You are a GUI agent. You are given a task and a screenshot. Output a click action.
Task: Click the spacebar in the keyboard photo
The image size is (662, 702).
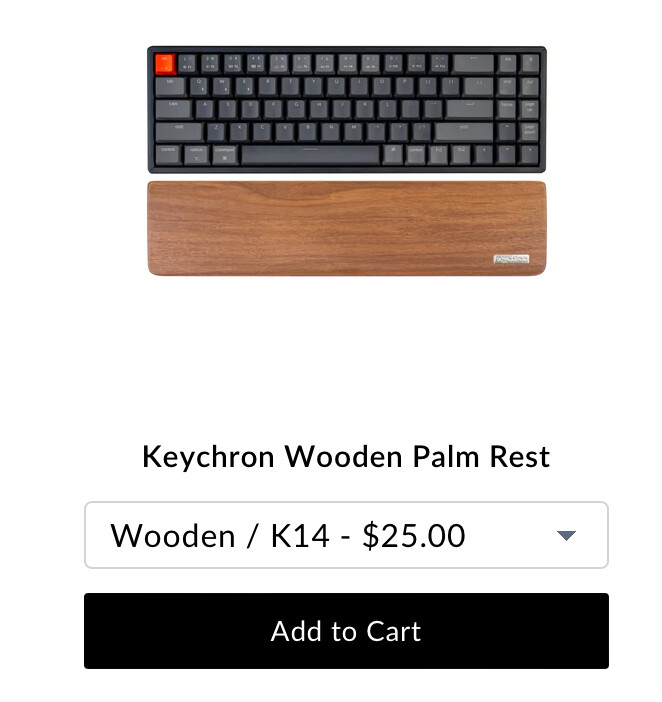[311, 155]
